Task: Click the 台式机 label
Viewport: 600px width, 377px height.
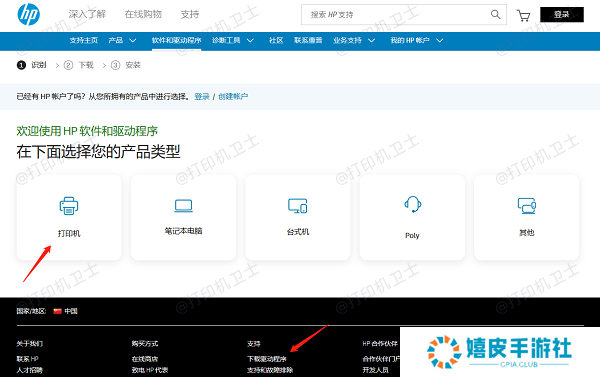Action: click(x=298, y=232)
